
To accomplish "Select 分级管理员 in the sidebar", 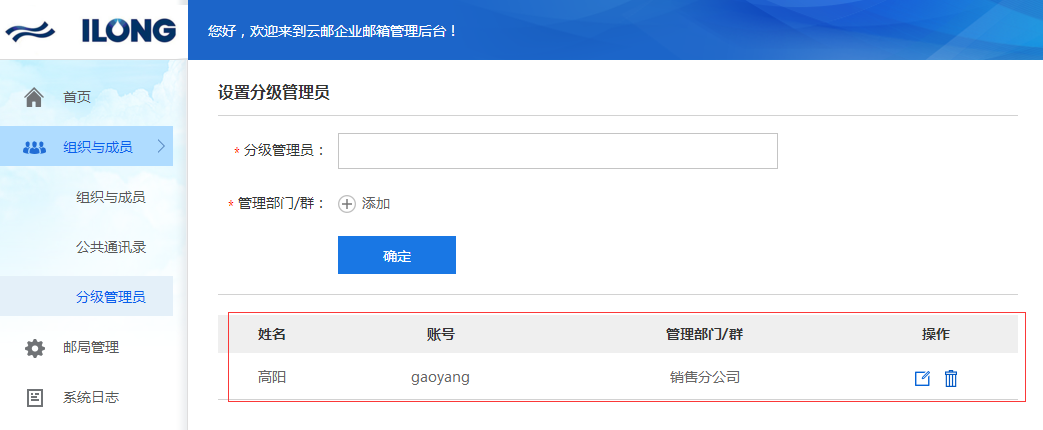I will 111,297.
